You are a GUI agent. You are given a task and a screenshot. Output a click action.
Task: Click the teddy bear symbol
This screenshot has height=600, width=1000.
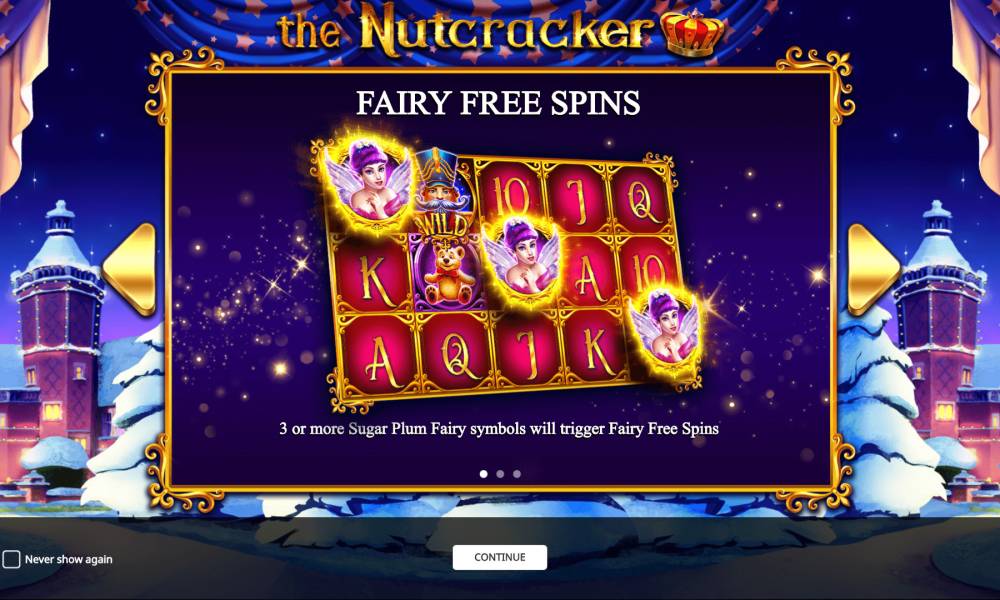pos(446,272)
